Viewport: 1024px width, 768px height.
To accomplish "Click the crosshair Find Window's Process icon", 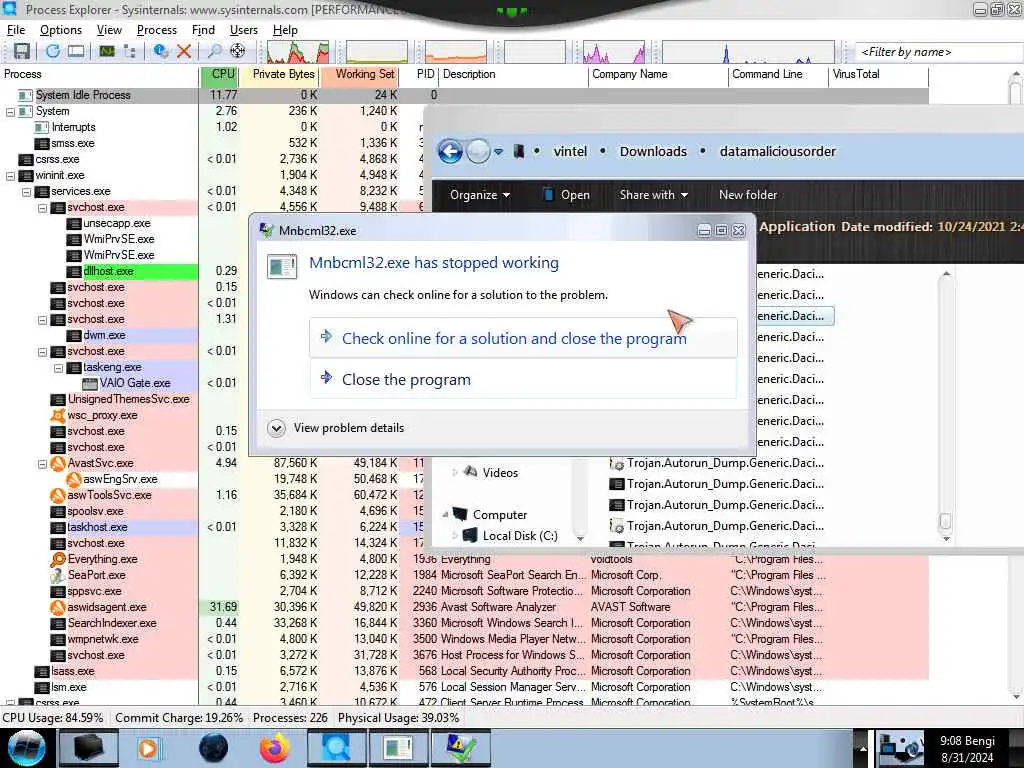I will coord(238,51).
